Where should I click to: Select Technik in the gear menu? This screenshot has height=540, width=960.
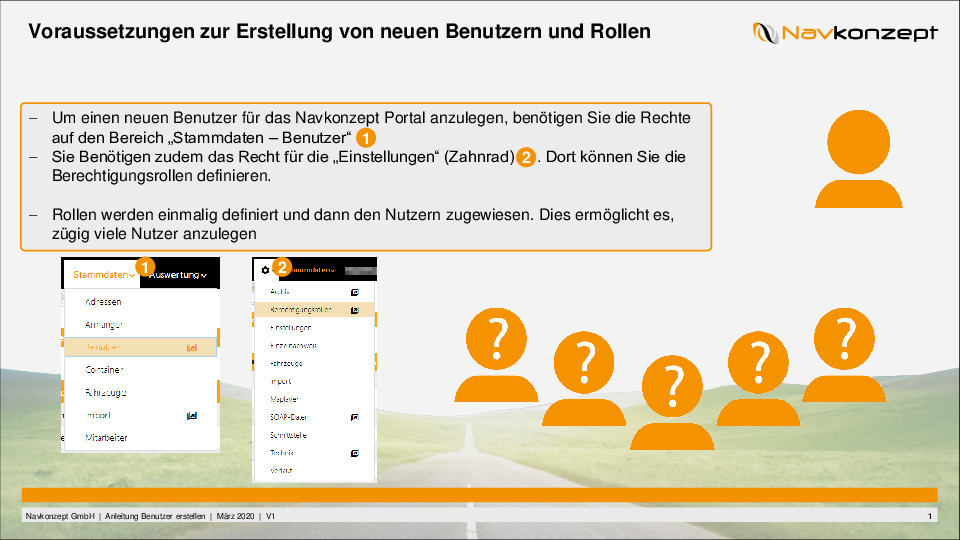[x=282, y=453]
